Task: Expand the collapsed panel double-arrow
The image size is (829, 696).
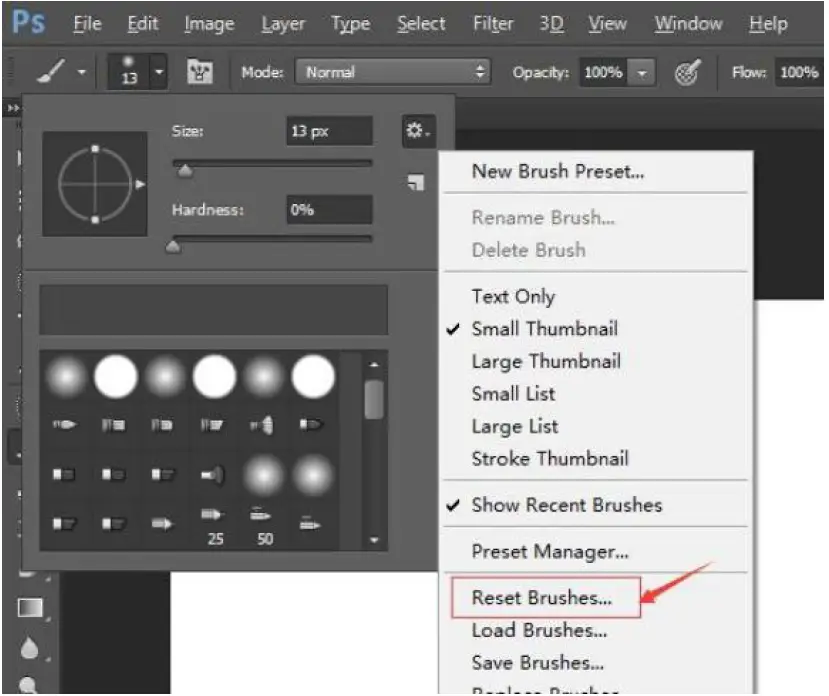Action: (13, 108)
